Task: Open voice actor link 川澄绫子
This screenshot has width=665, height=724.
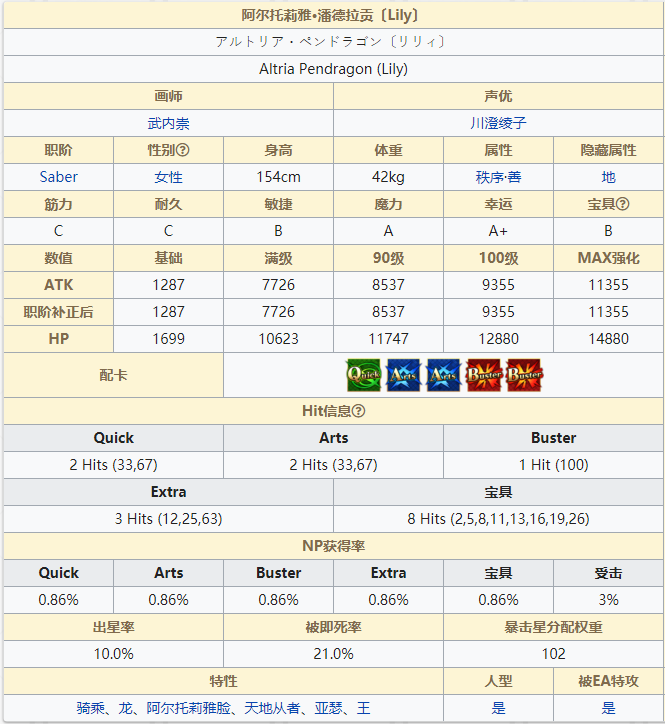Action: pyautogui.click(x=498, y=123)
